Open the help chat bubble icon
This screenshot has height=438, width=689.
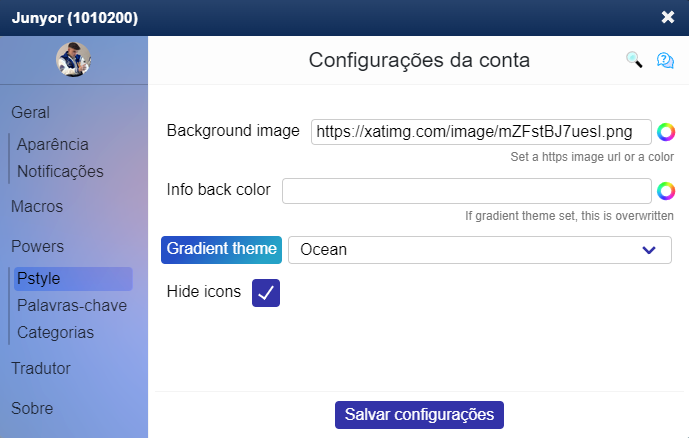665,60
